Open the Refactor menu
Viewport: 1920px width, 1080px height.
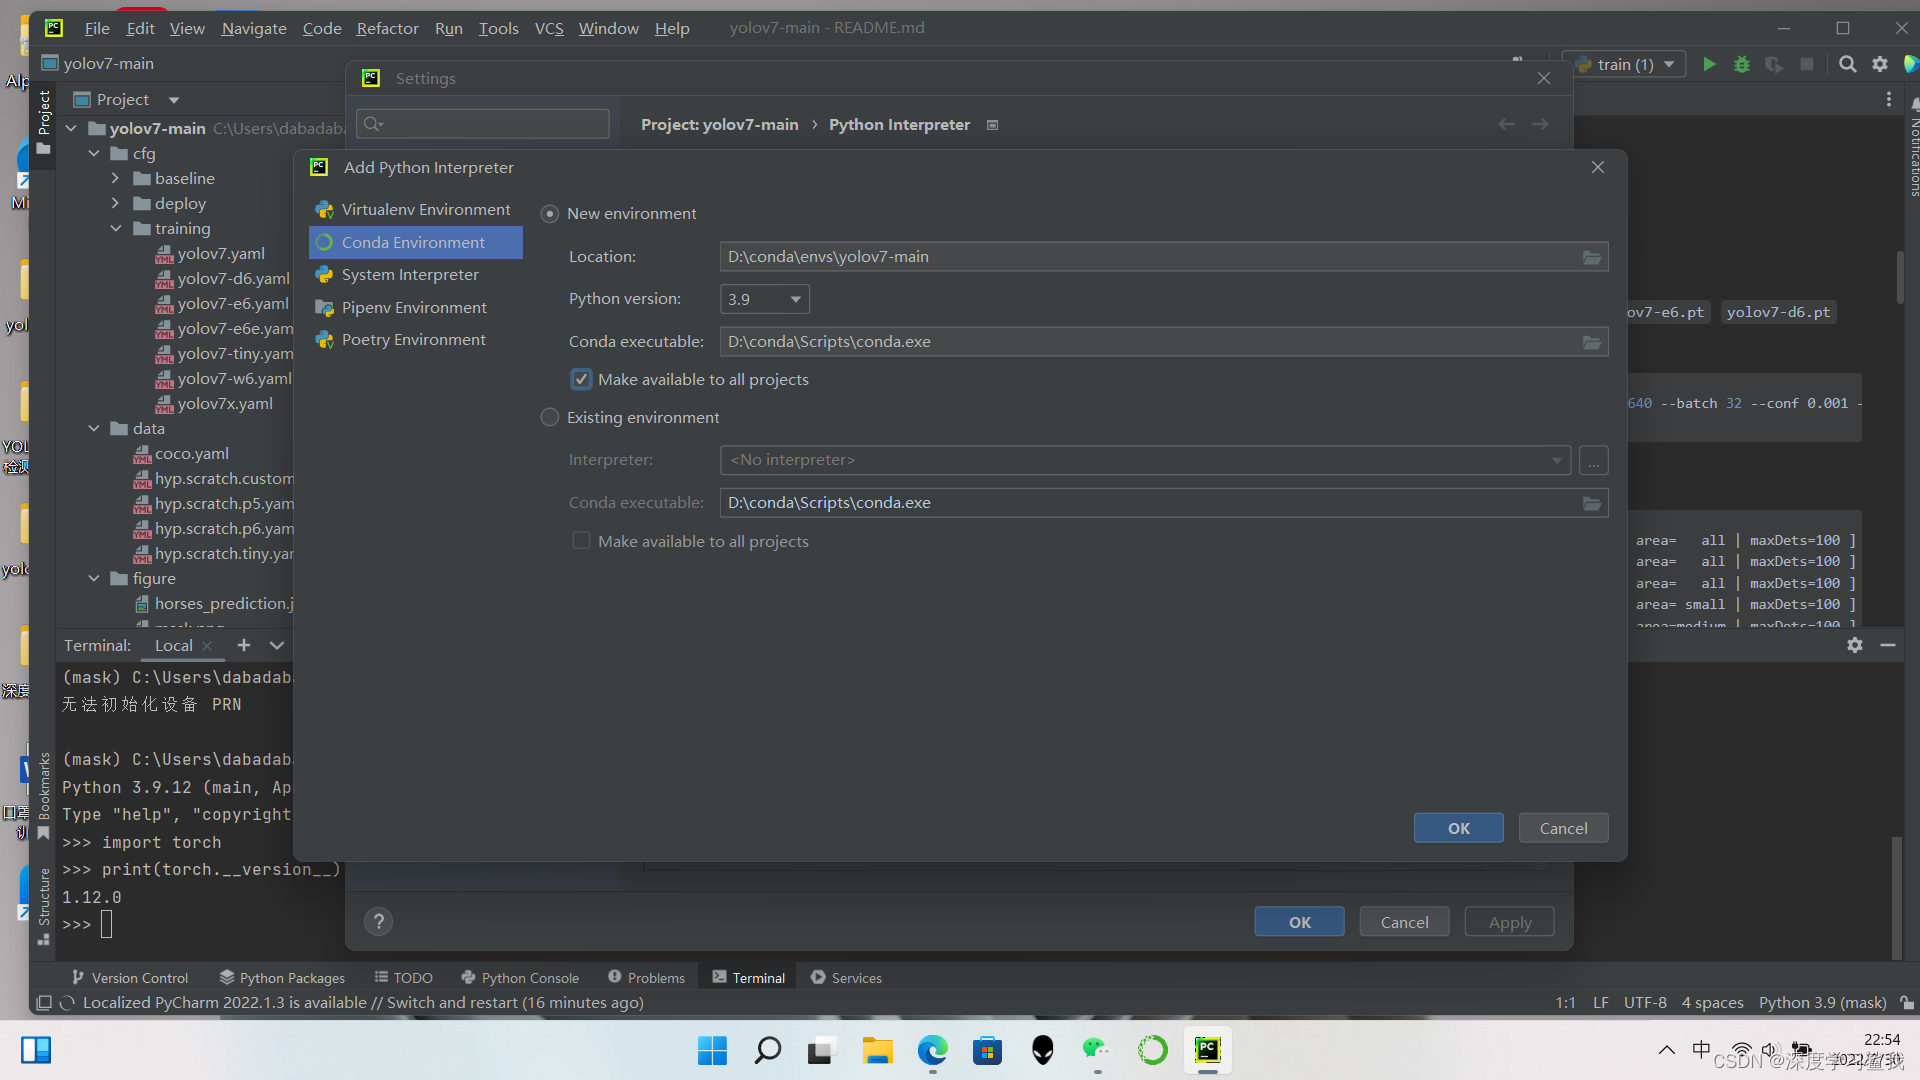pos(387,28)
